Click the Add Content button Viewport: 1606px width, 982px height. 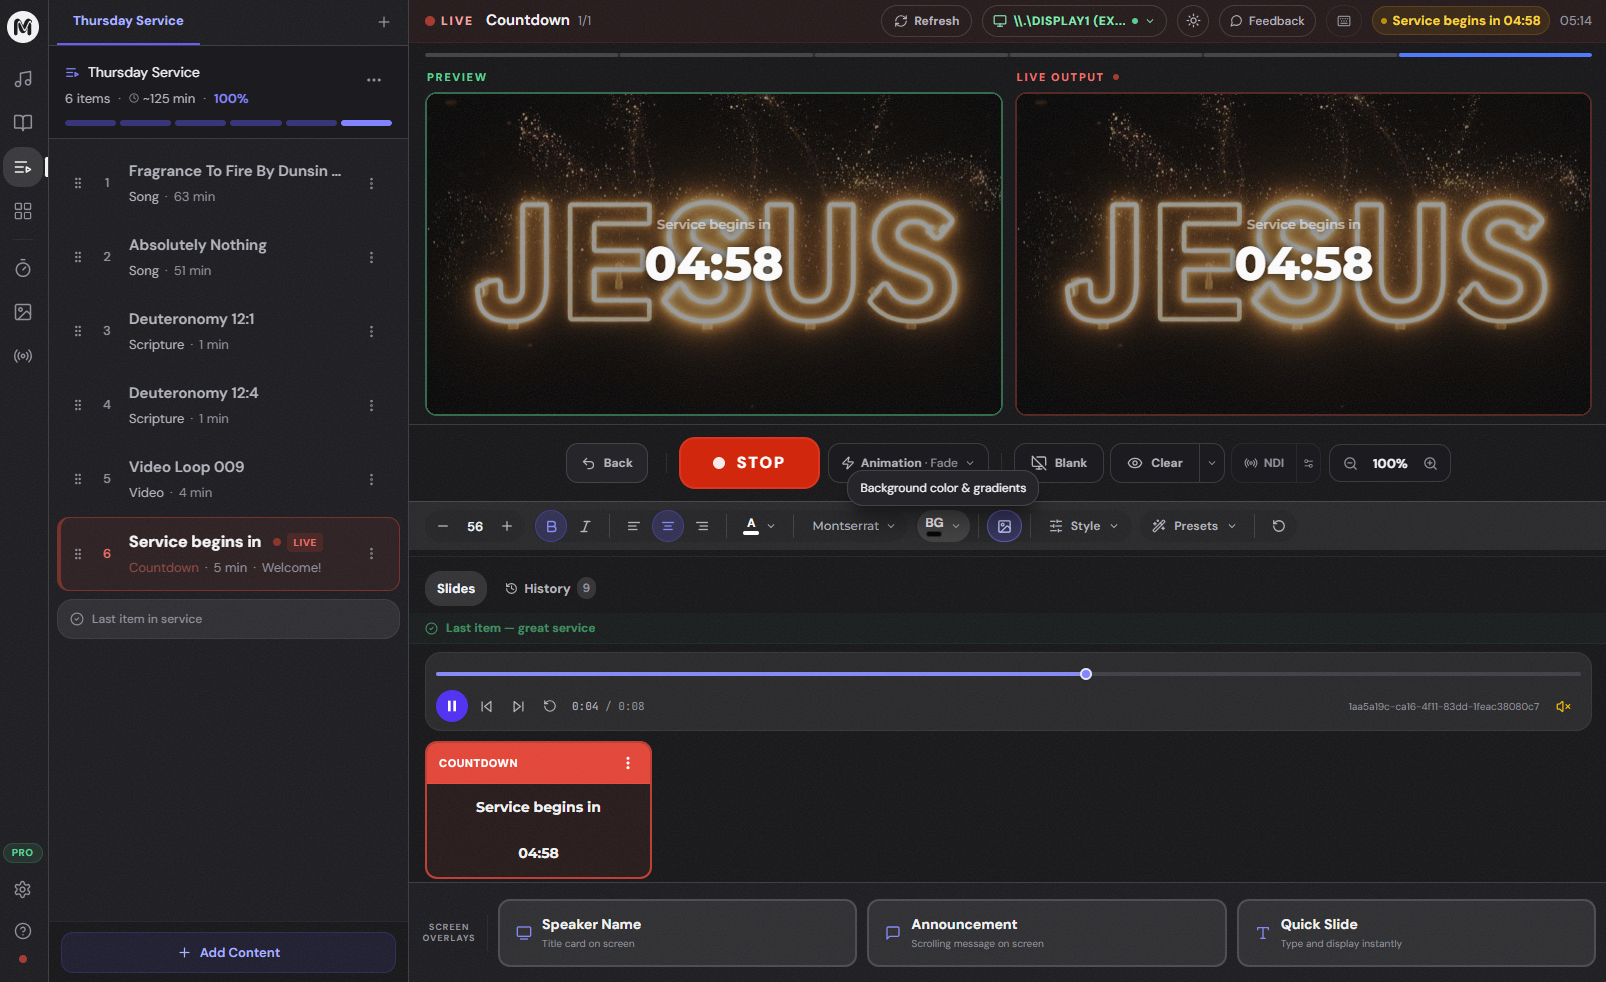(x=228, y=952)
